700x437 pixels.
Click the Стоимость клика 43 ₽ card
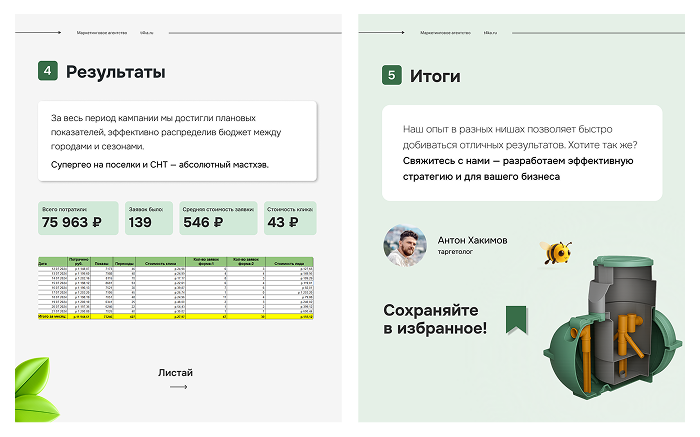[x=290, y=217]
